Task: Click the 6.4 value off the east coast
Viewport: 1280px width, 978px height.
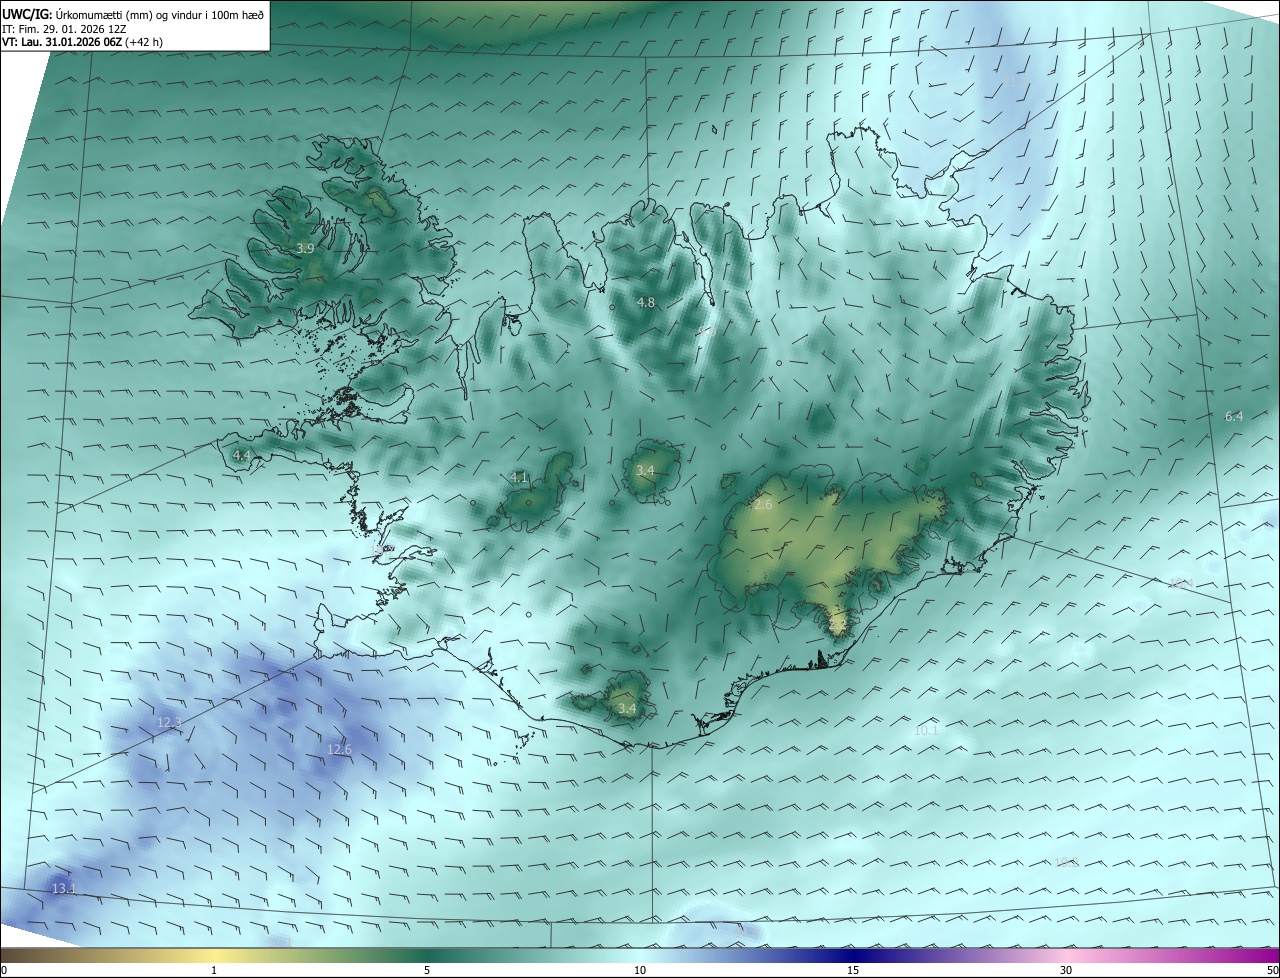Action: 1234,416
